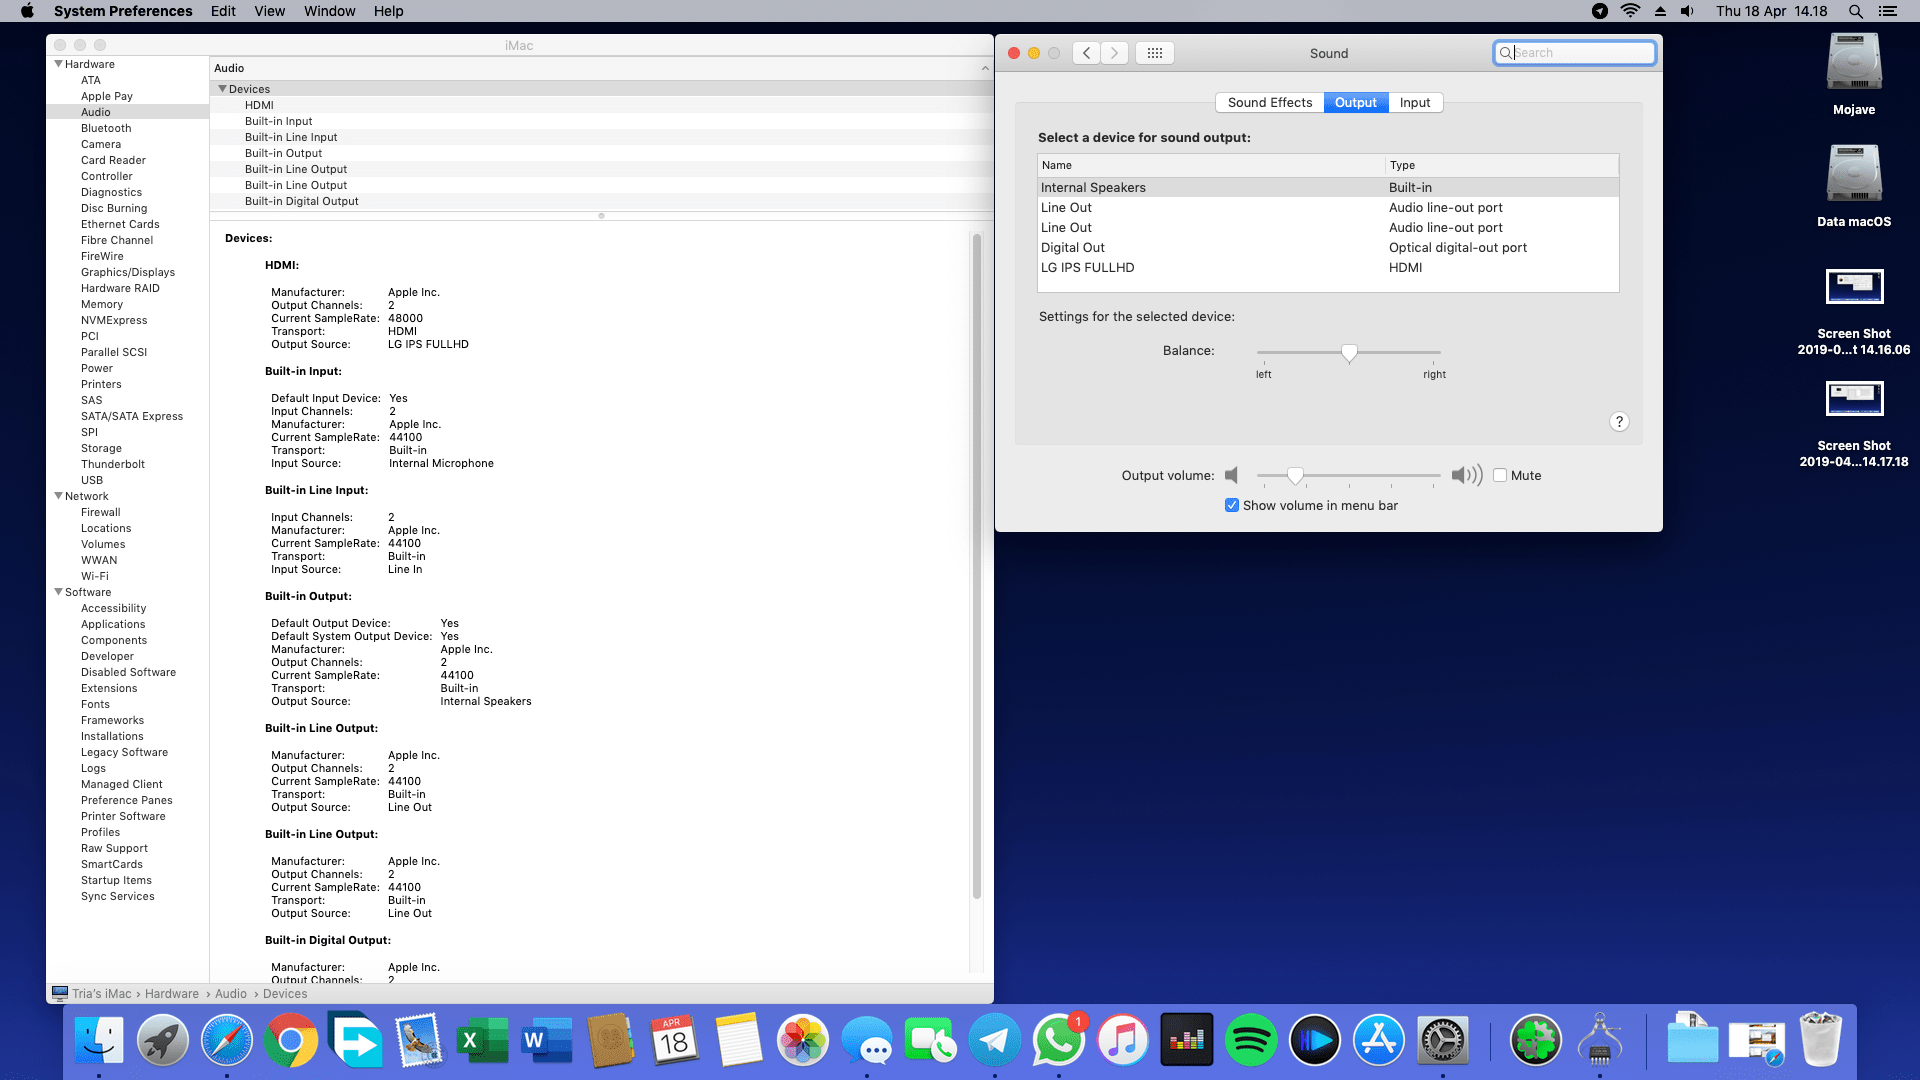1920x1080 pixels.
Task: Click Audio in the breadcrumb path
Action: (x=231, y=993)
